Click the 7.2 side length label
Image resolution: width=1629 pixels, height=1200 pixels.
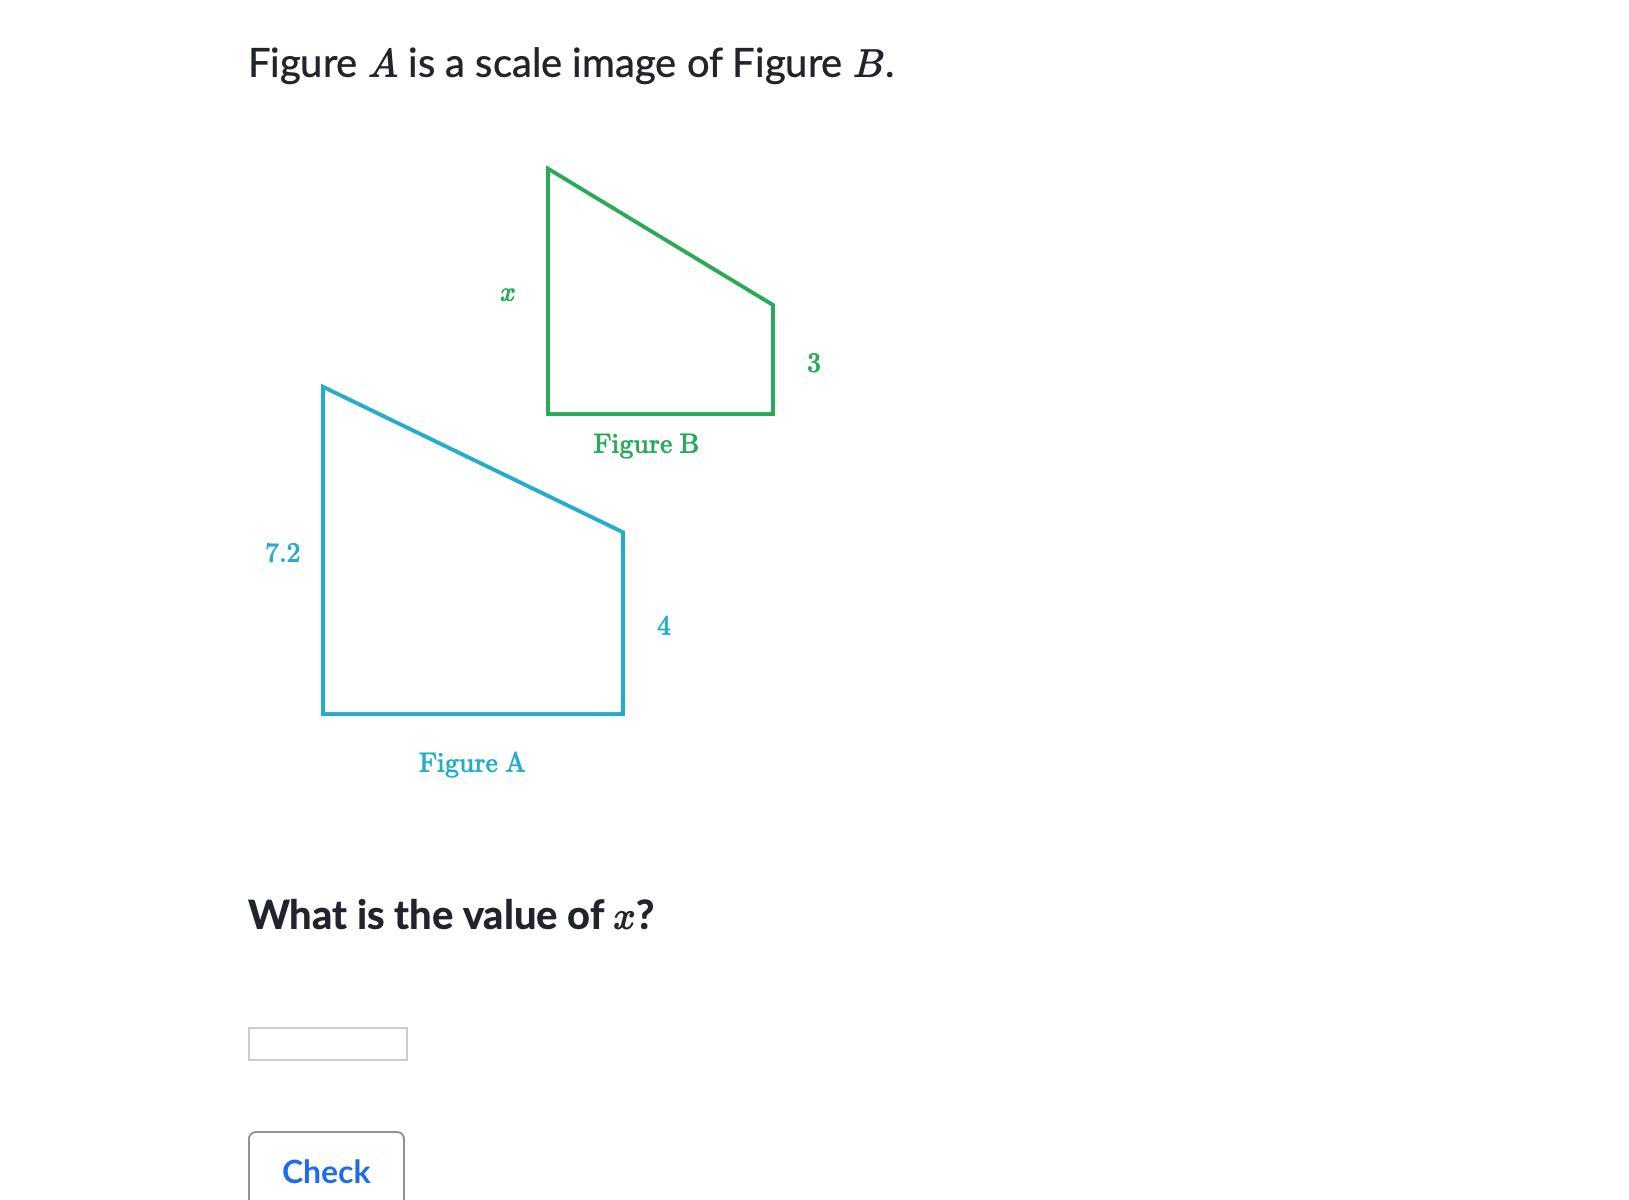point(282,553)
